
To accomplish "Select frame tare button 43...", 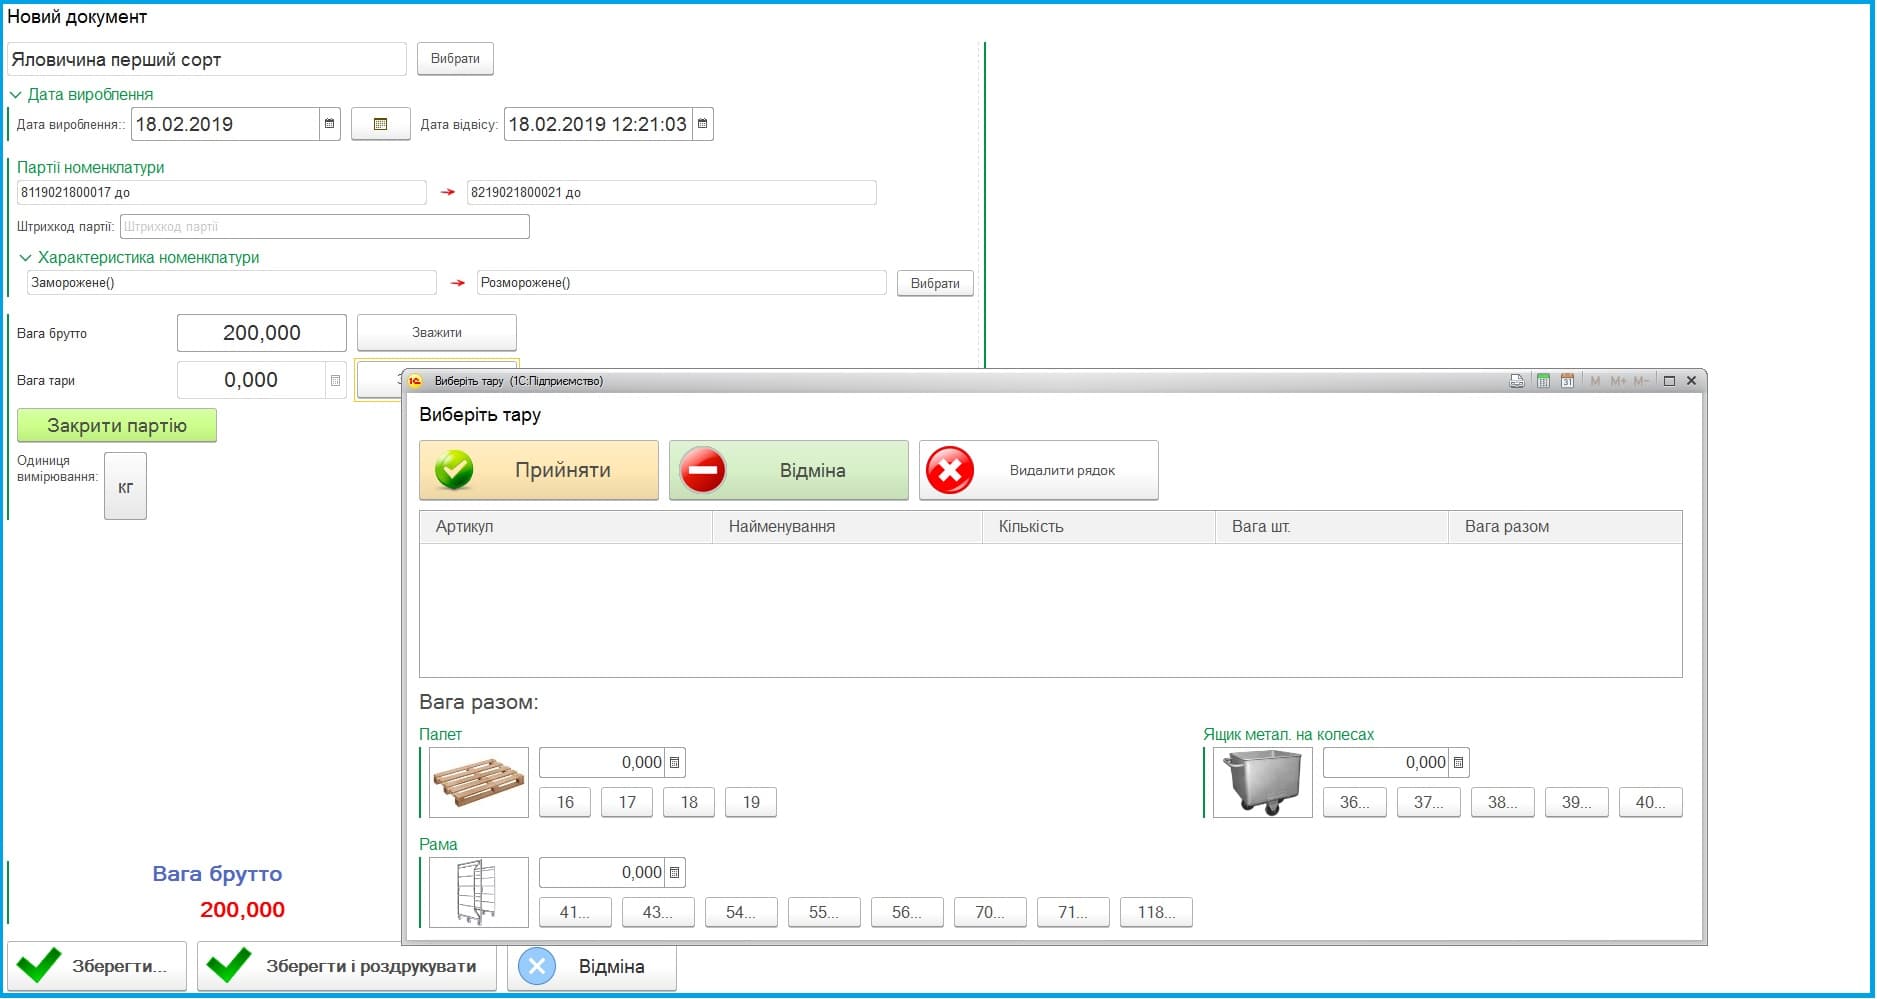I will pos(658,912).
